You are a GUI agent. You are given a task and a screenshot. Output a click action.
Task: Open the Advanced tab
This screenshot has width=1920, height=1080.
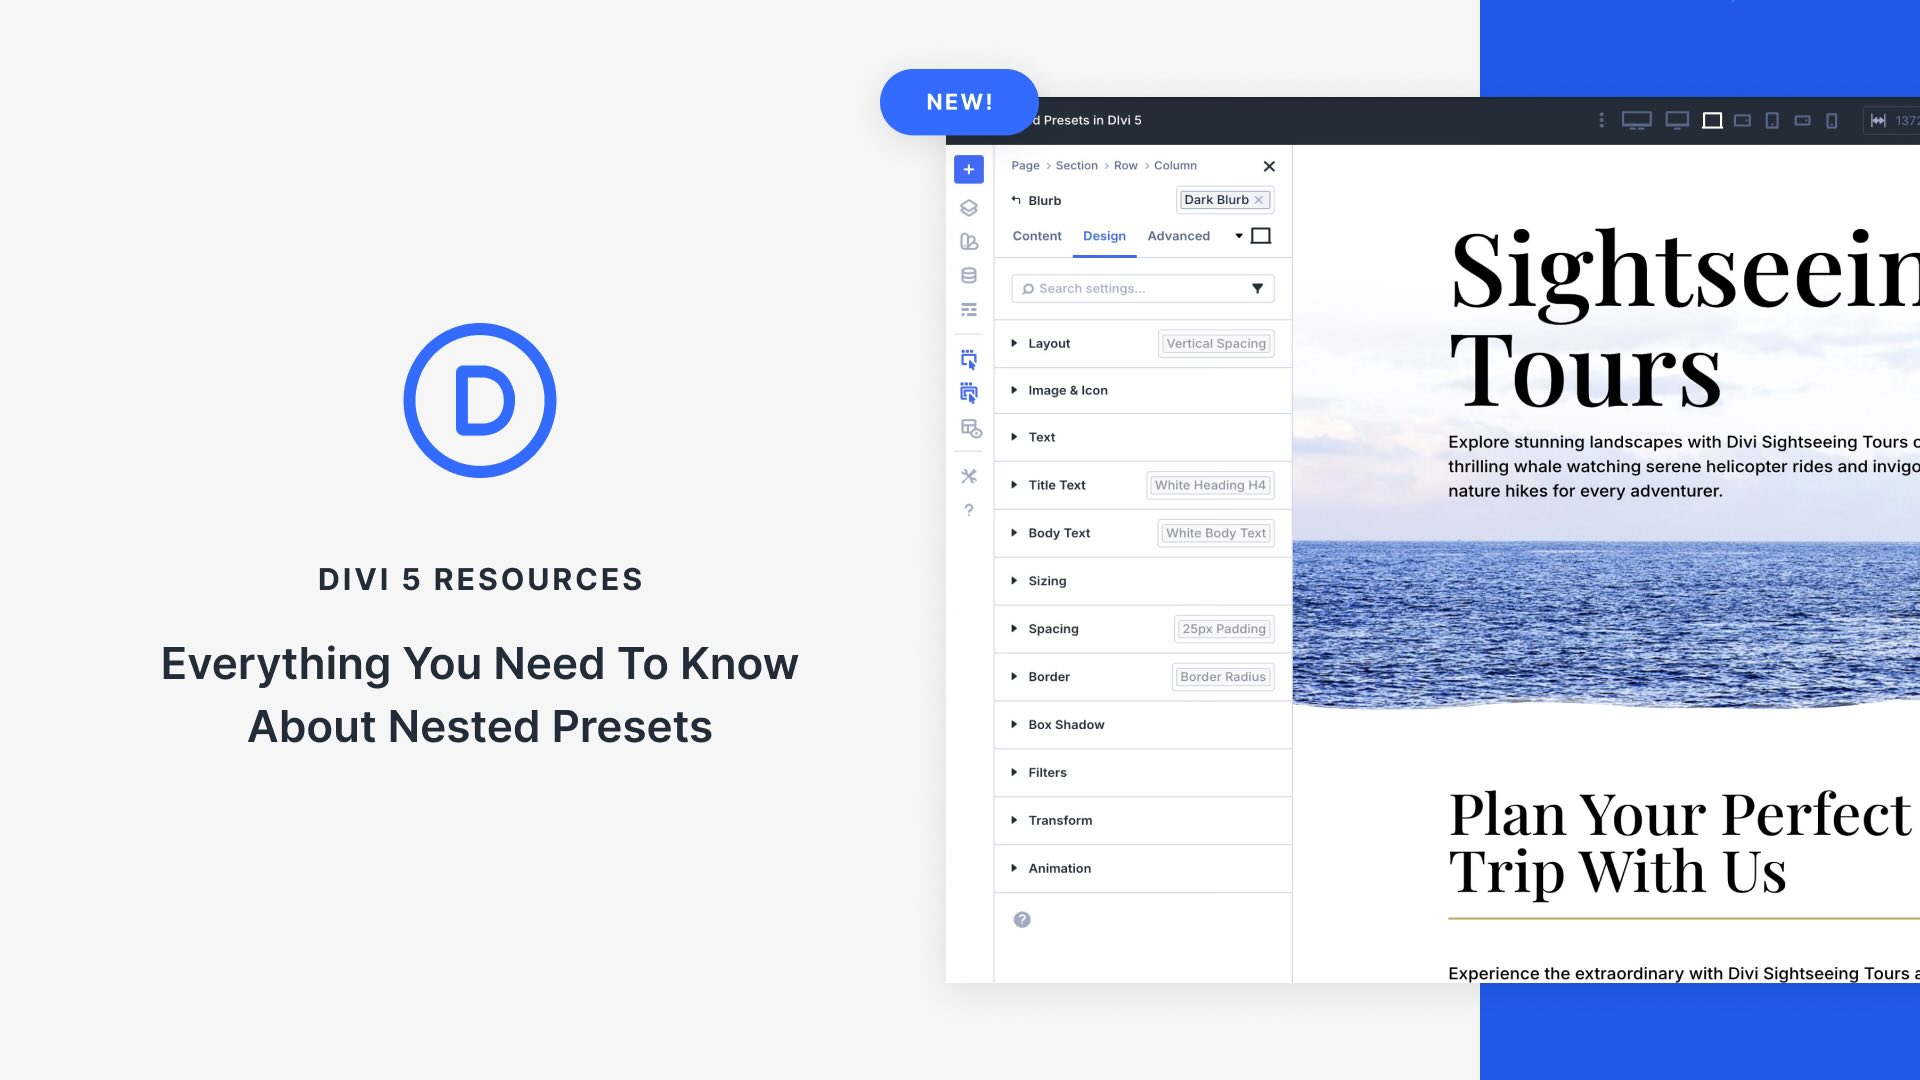point(1178,236)
